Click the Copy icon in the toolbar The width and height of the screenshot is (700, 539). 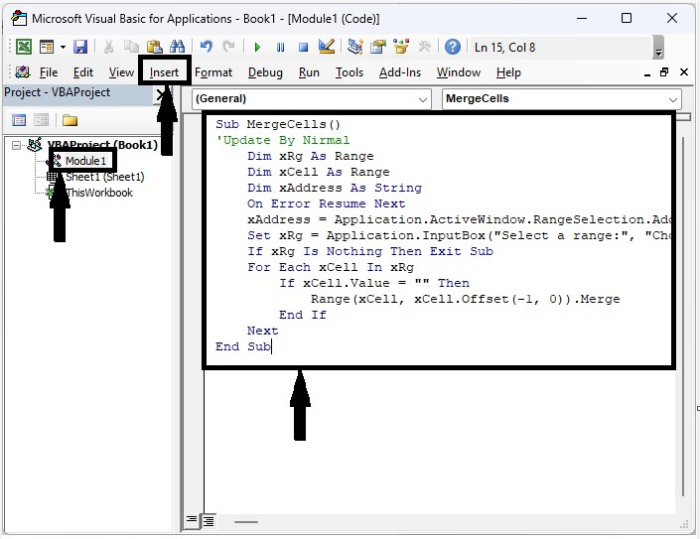pos(131,47)
